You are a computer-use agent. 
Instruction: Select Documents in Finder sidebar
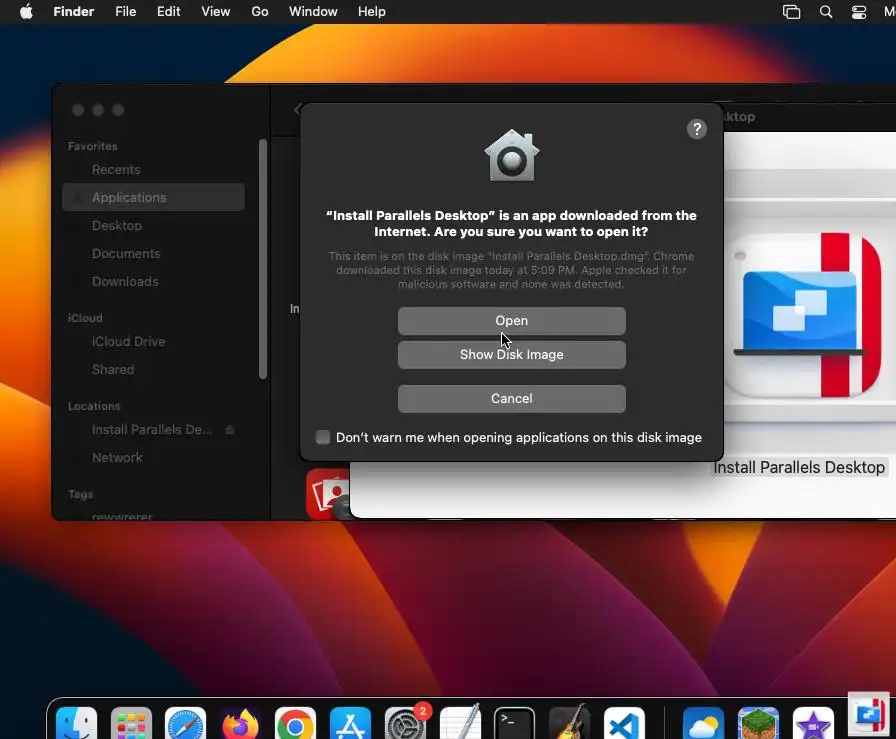[126, 253]
